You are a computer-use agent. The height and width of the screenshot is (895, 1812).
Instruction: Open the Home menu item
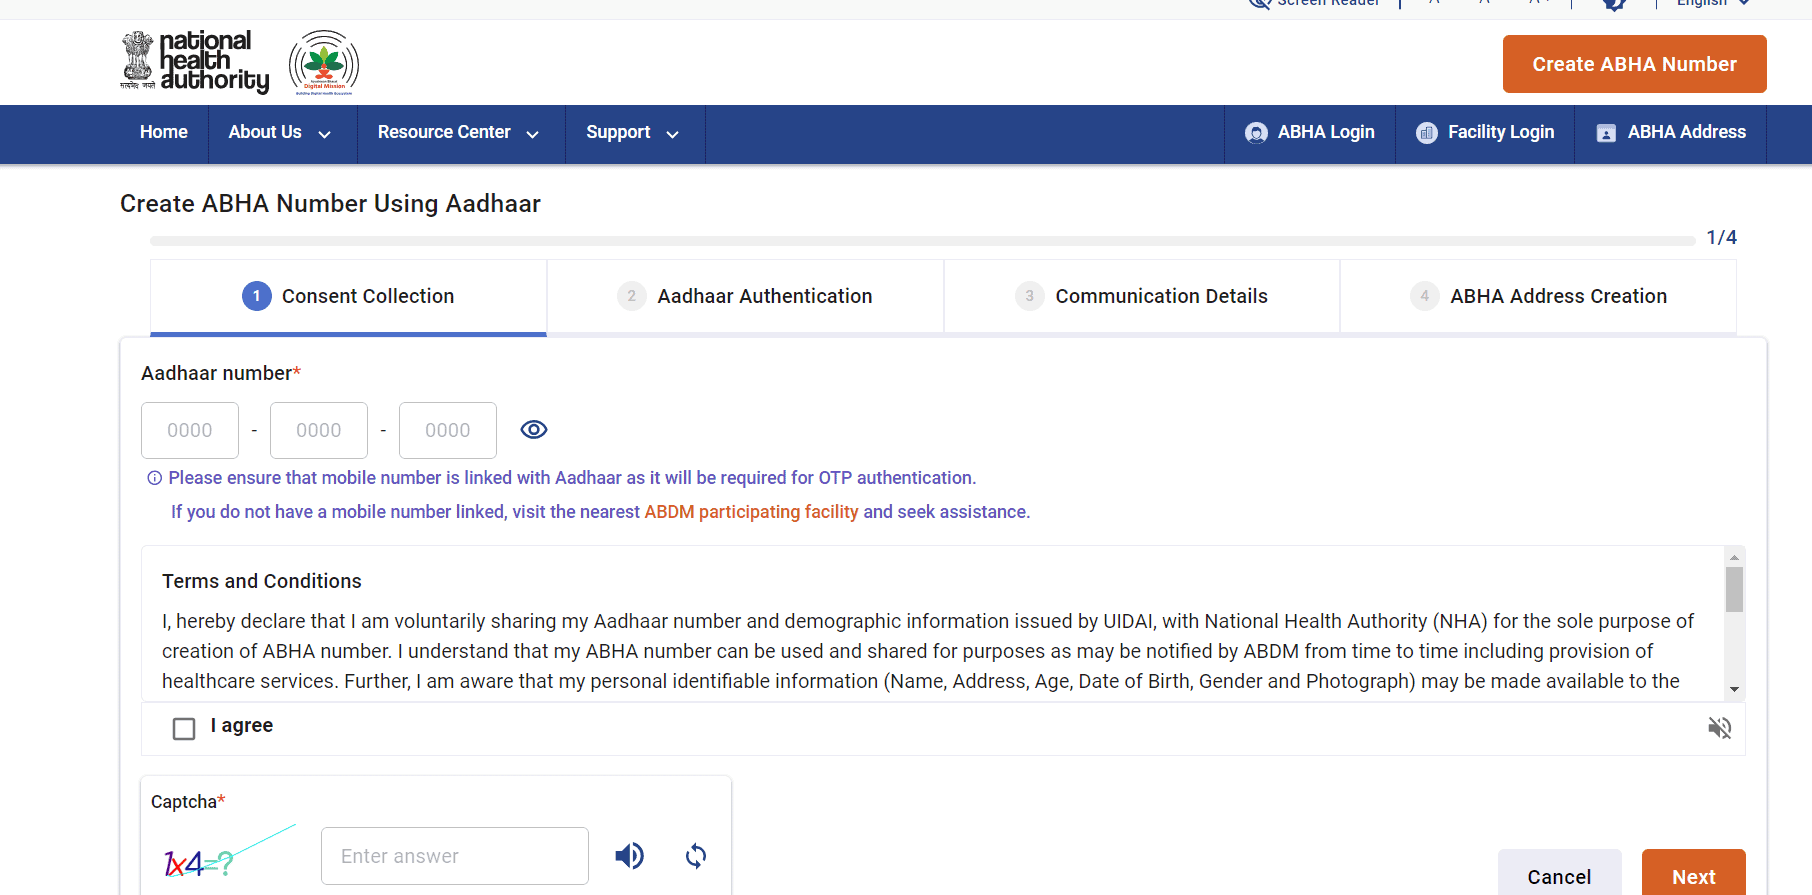coord(164,132)
